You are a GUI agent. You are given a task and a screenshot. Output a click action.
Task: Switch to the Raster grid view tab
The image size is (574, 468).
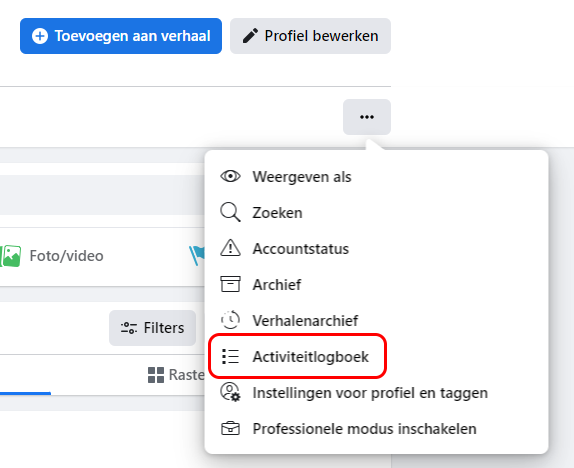pyautogui.click(x=176, y=375)
